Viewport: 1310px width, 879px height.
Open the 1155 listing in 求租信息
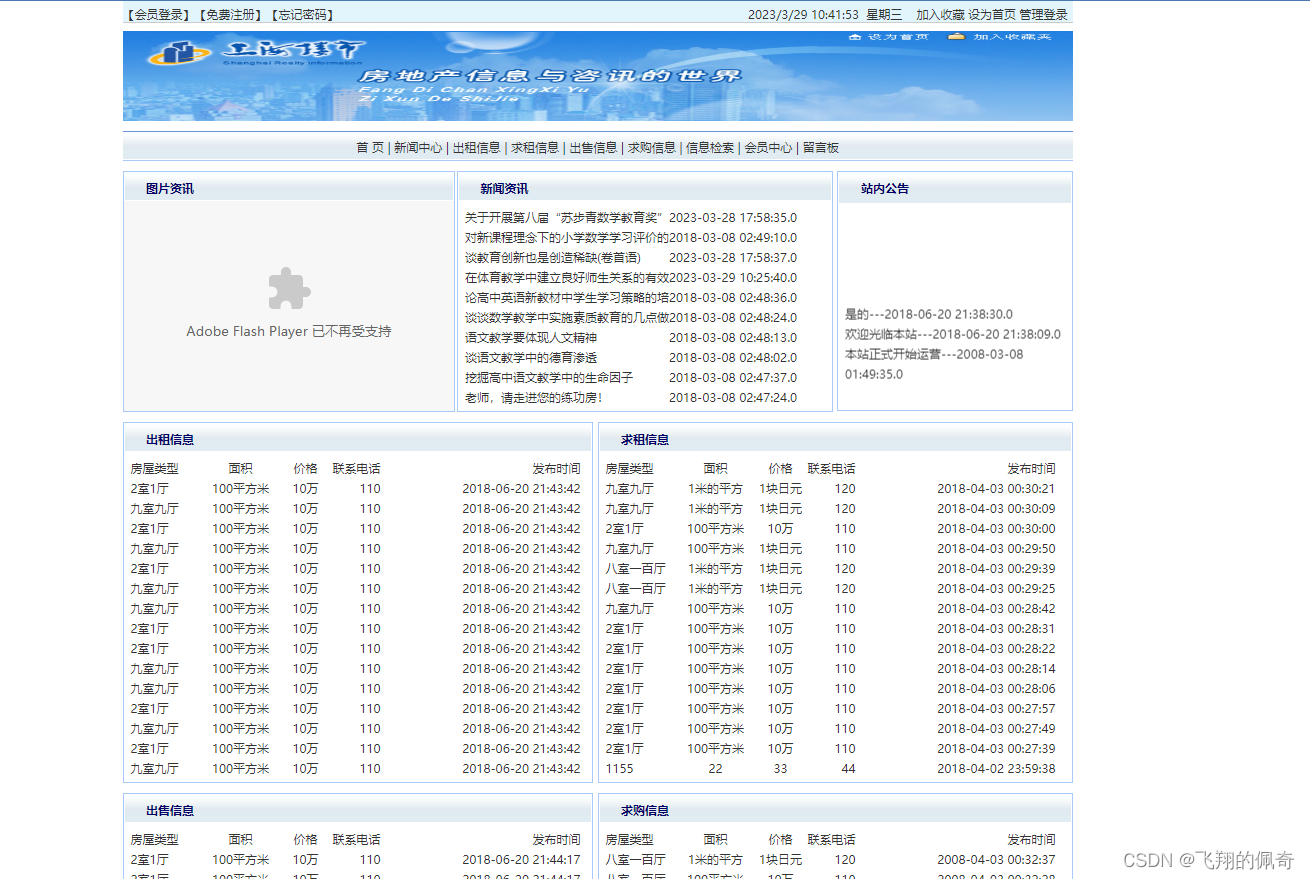click(x=619, y=769)
